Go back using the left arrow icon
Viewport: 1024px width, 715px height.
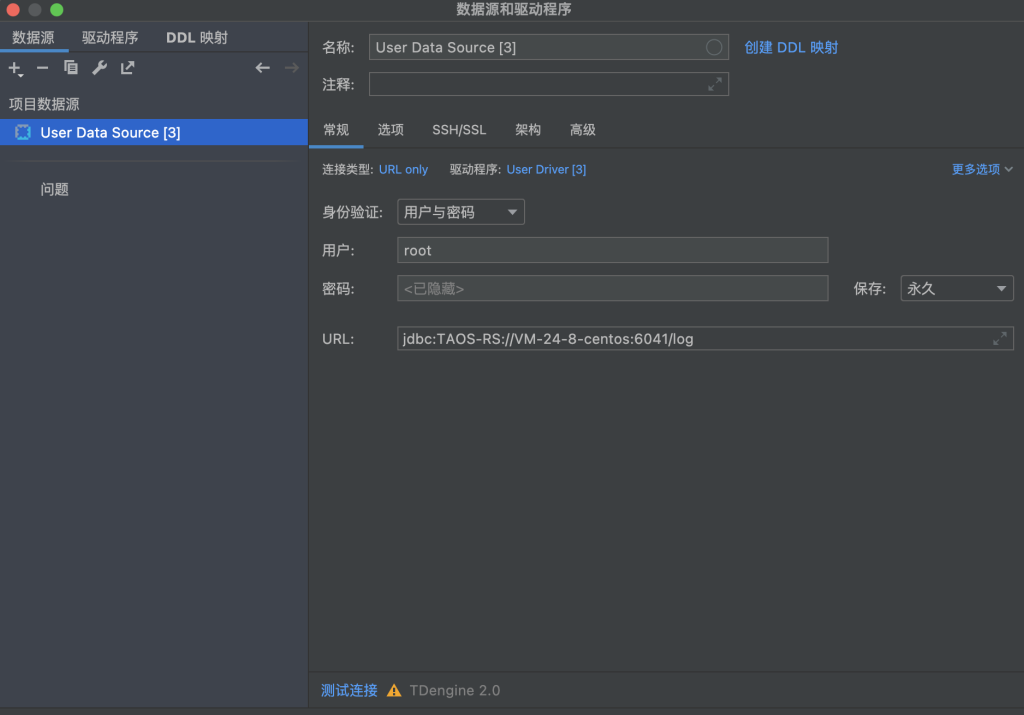[x=262, y=67]
